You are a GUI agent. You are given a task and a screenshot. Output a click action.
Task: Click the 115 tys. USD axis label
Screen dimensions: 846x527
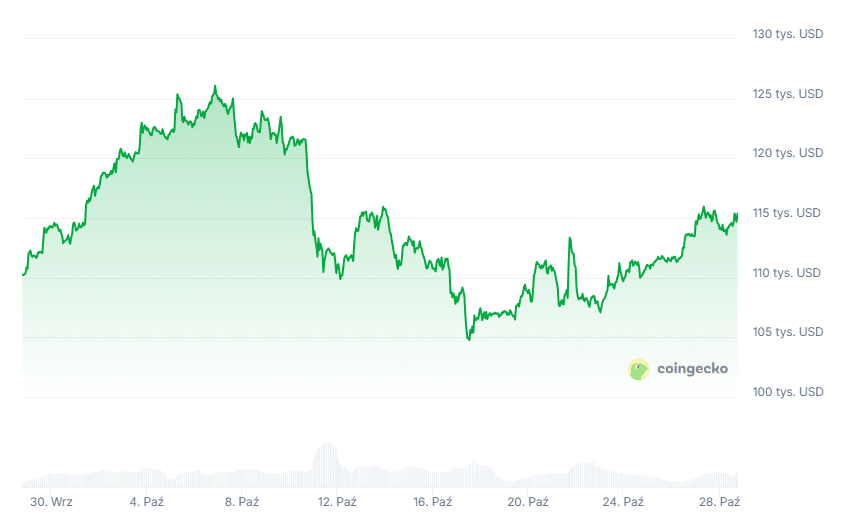click(788, 213)
